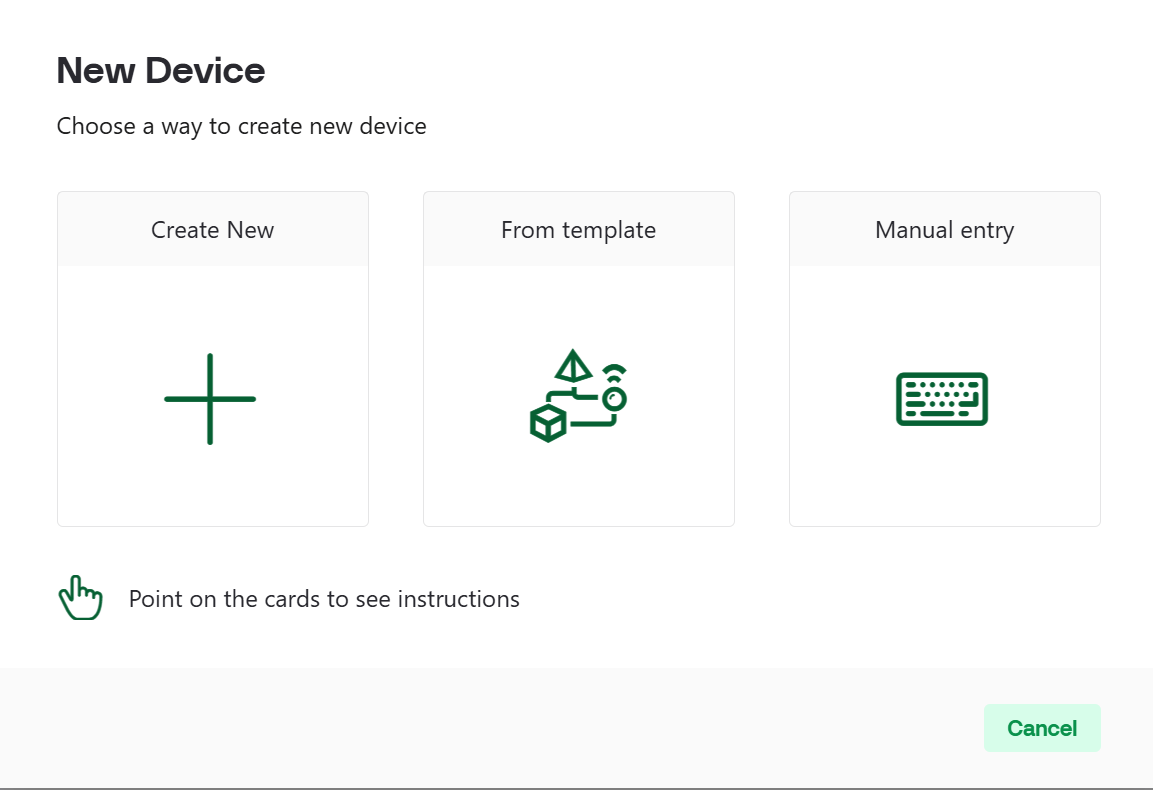The width and height of the screenshot is (1153, 790).
Task: Click the keyboard icon for Manual entry
Action: [x=942, y=399]
